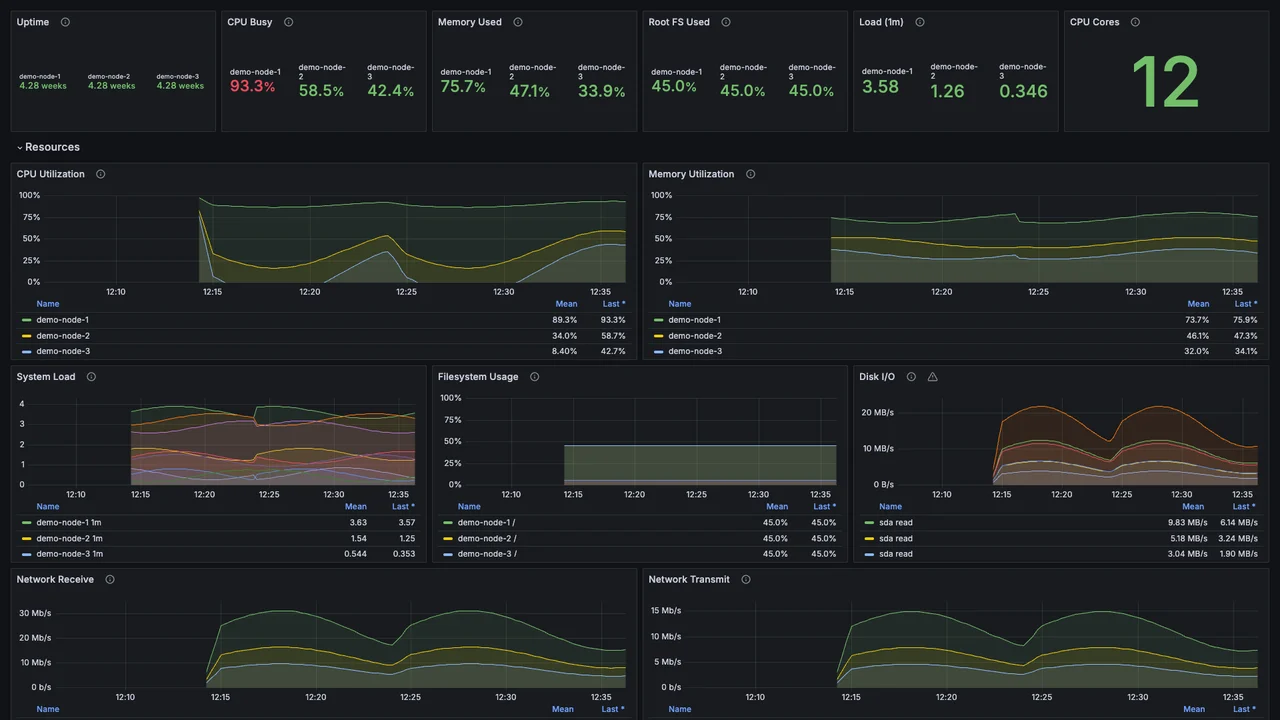
Task: Toggle demo-node-1 1m series in System Load legend
Action: [x=69, y=522]
